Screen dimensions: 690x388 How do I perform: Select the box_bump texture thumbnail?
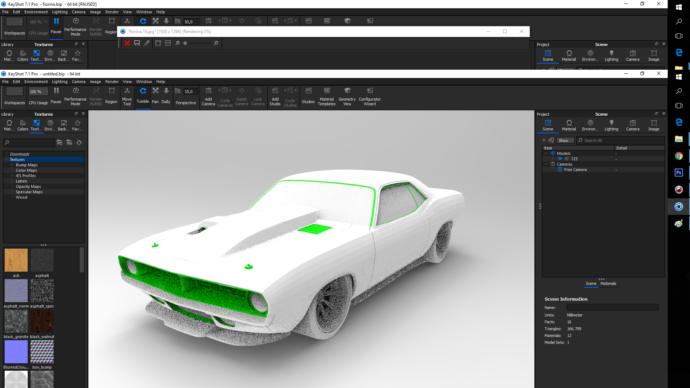pyautogui.click(x=42, y=351)
